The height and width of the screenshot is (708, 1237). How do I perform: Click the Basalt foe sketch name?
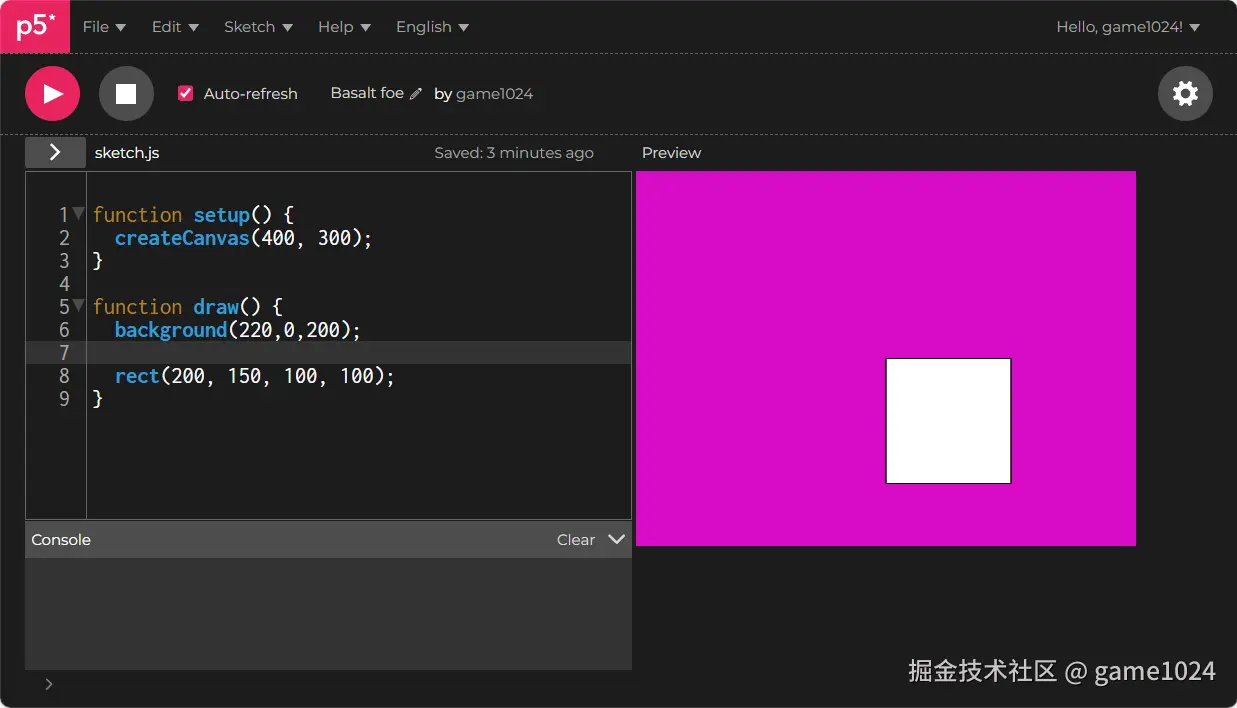point(367,93)
